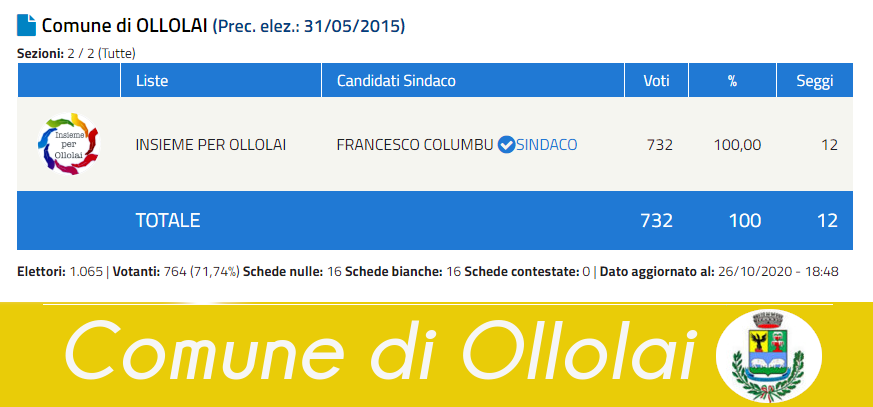
Task: Click the Ollolai municipal coat of arms
Action: [768, 356]
